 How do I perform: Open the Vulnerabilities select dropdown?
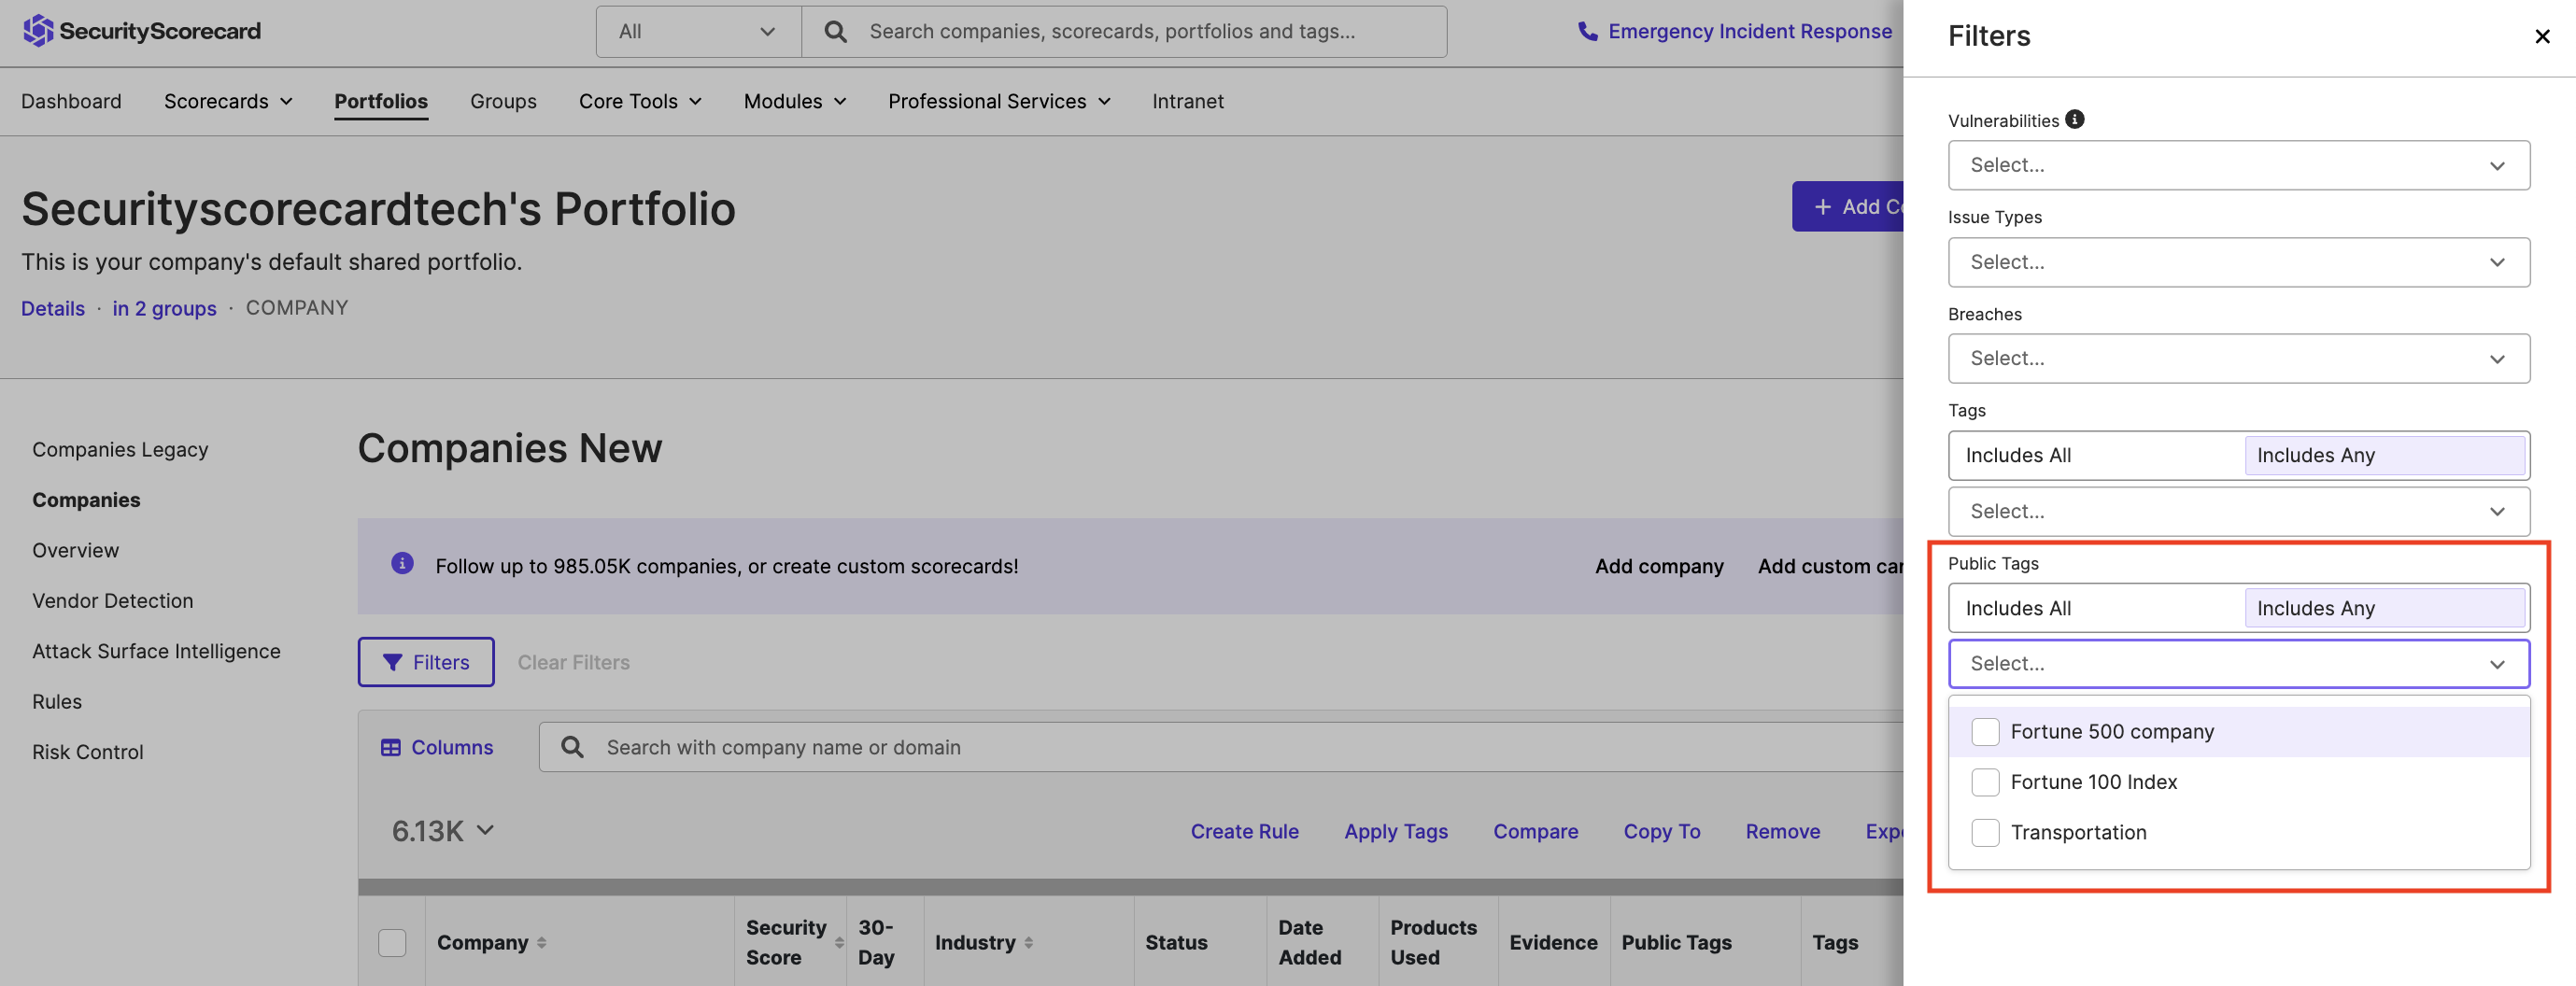2239,165
